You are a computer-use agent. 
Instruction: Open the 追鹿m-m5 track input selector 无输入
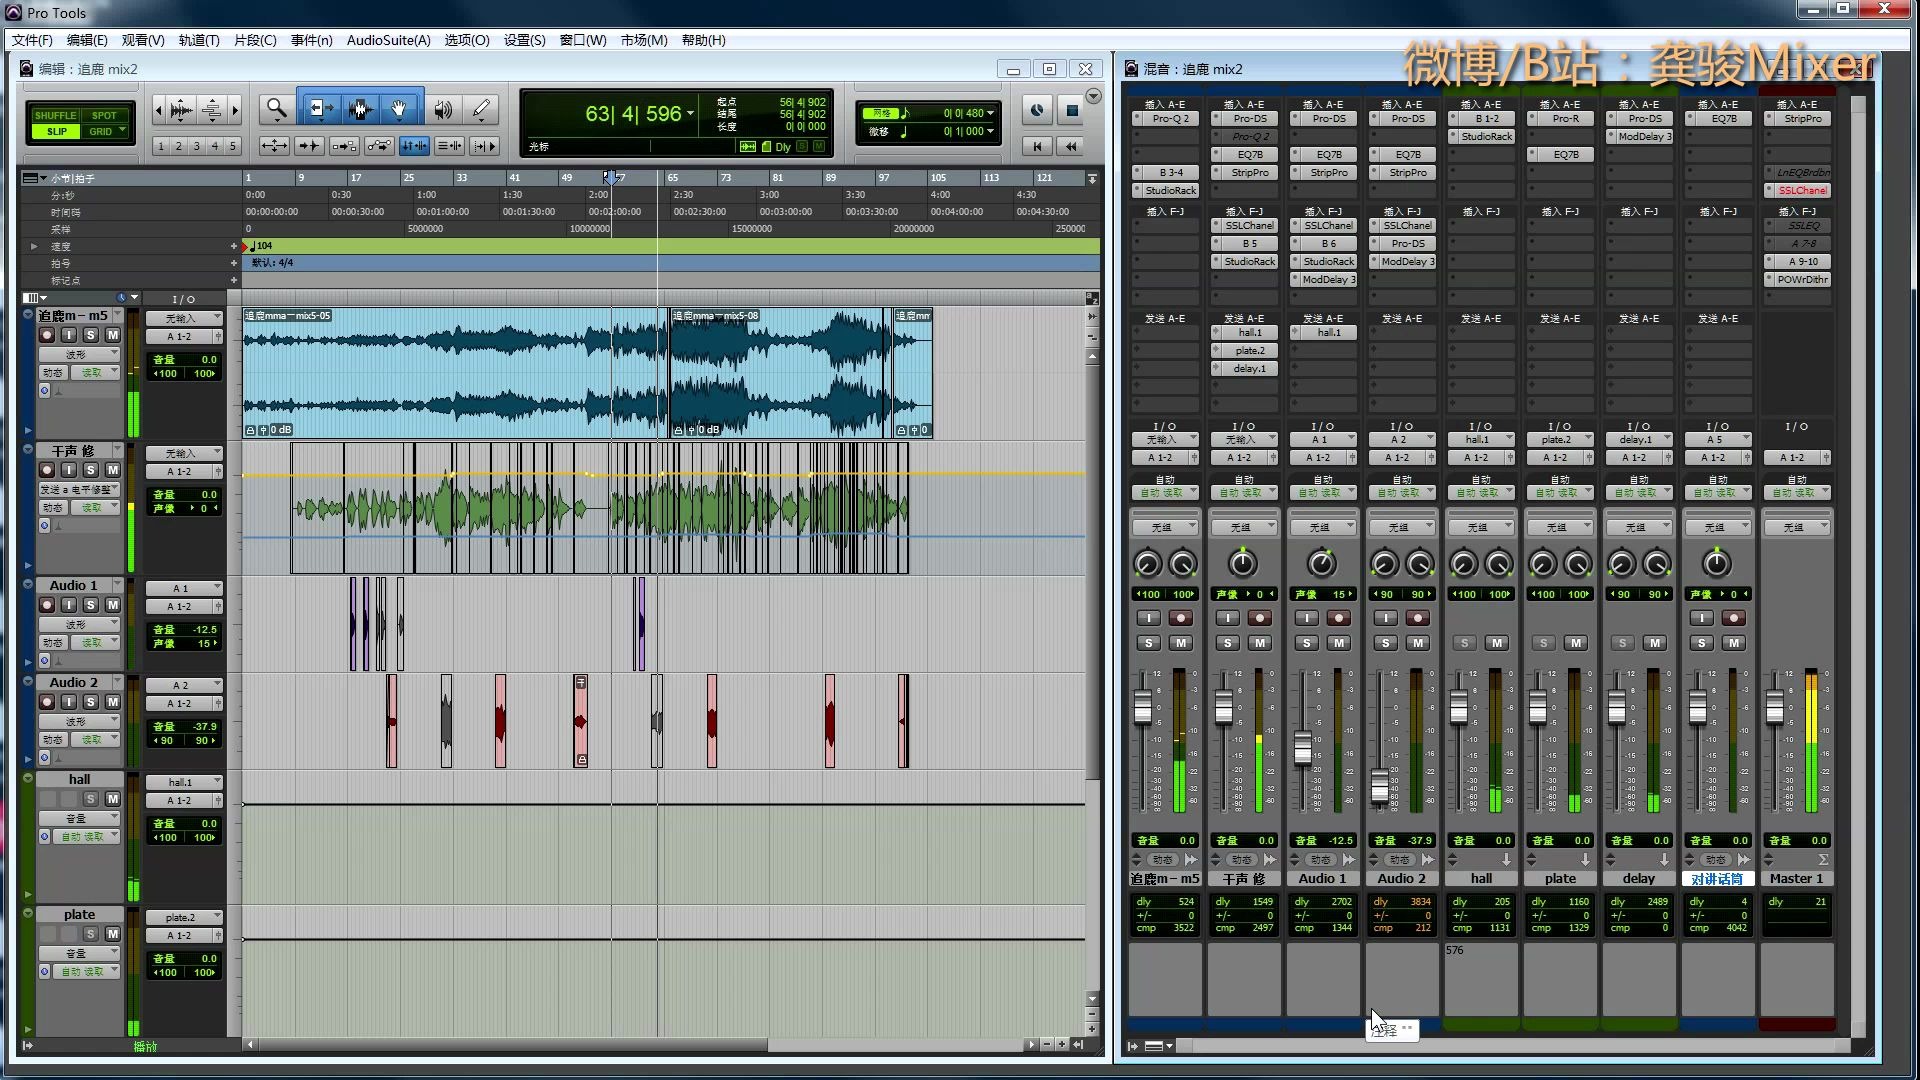[184, 318]
